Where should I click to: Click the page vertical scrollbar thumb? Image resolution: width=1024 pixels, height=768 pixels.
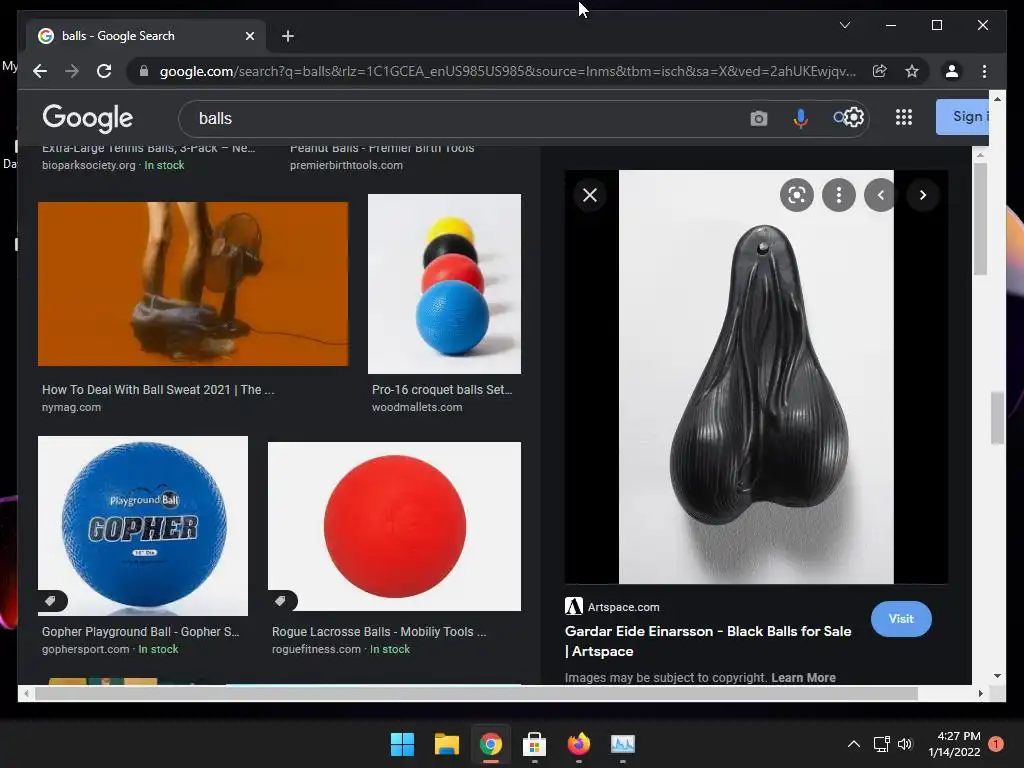(997, 418)
